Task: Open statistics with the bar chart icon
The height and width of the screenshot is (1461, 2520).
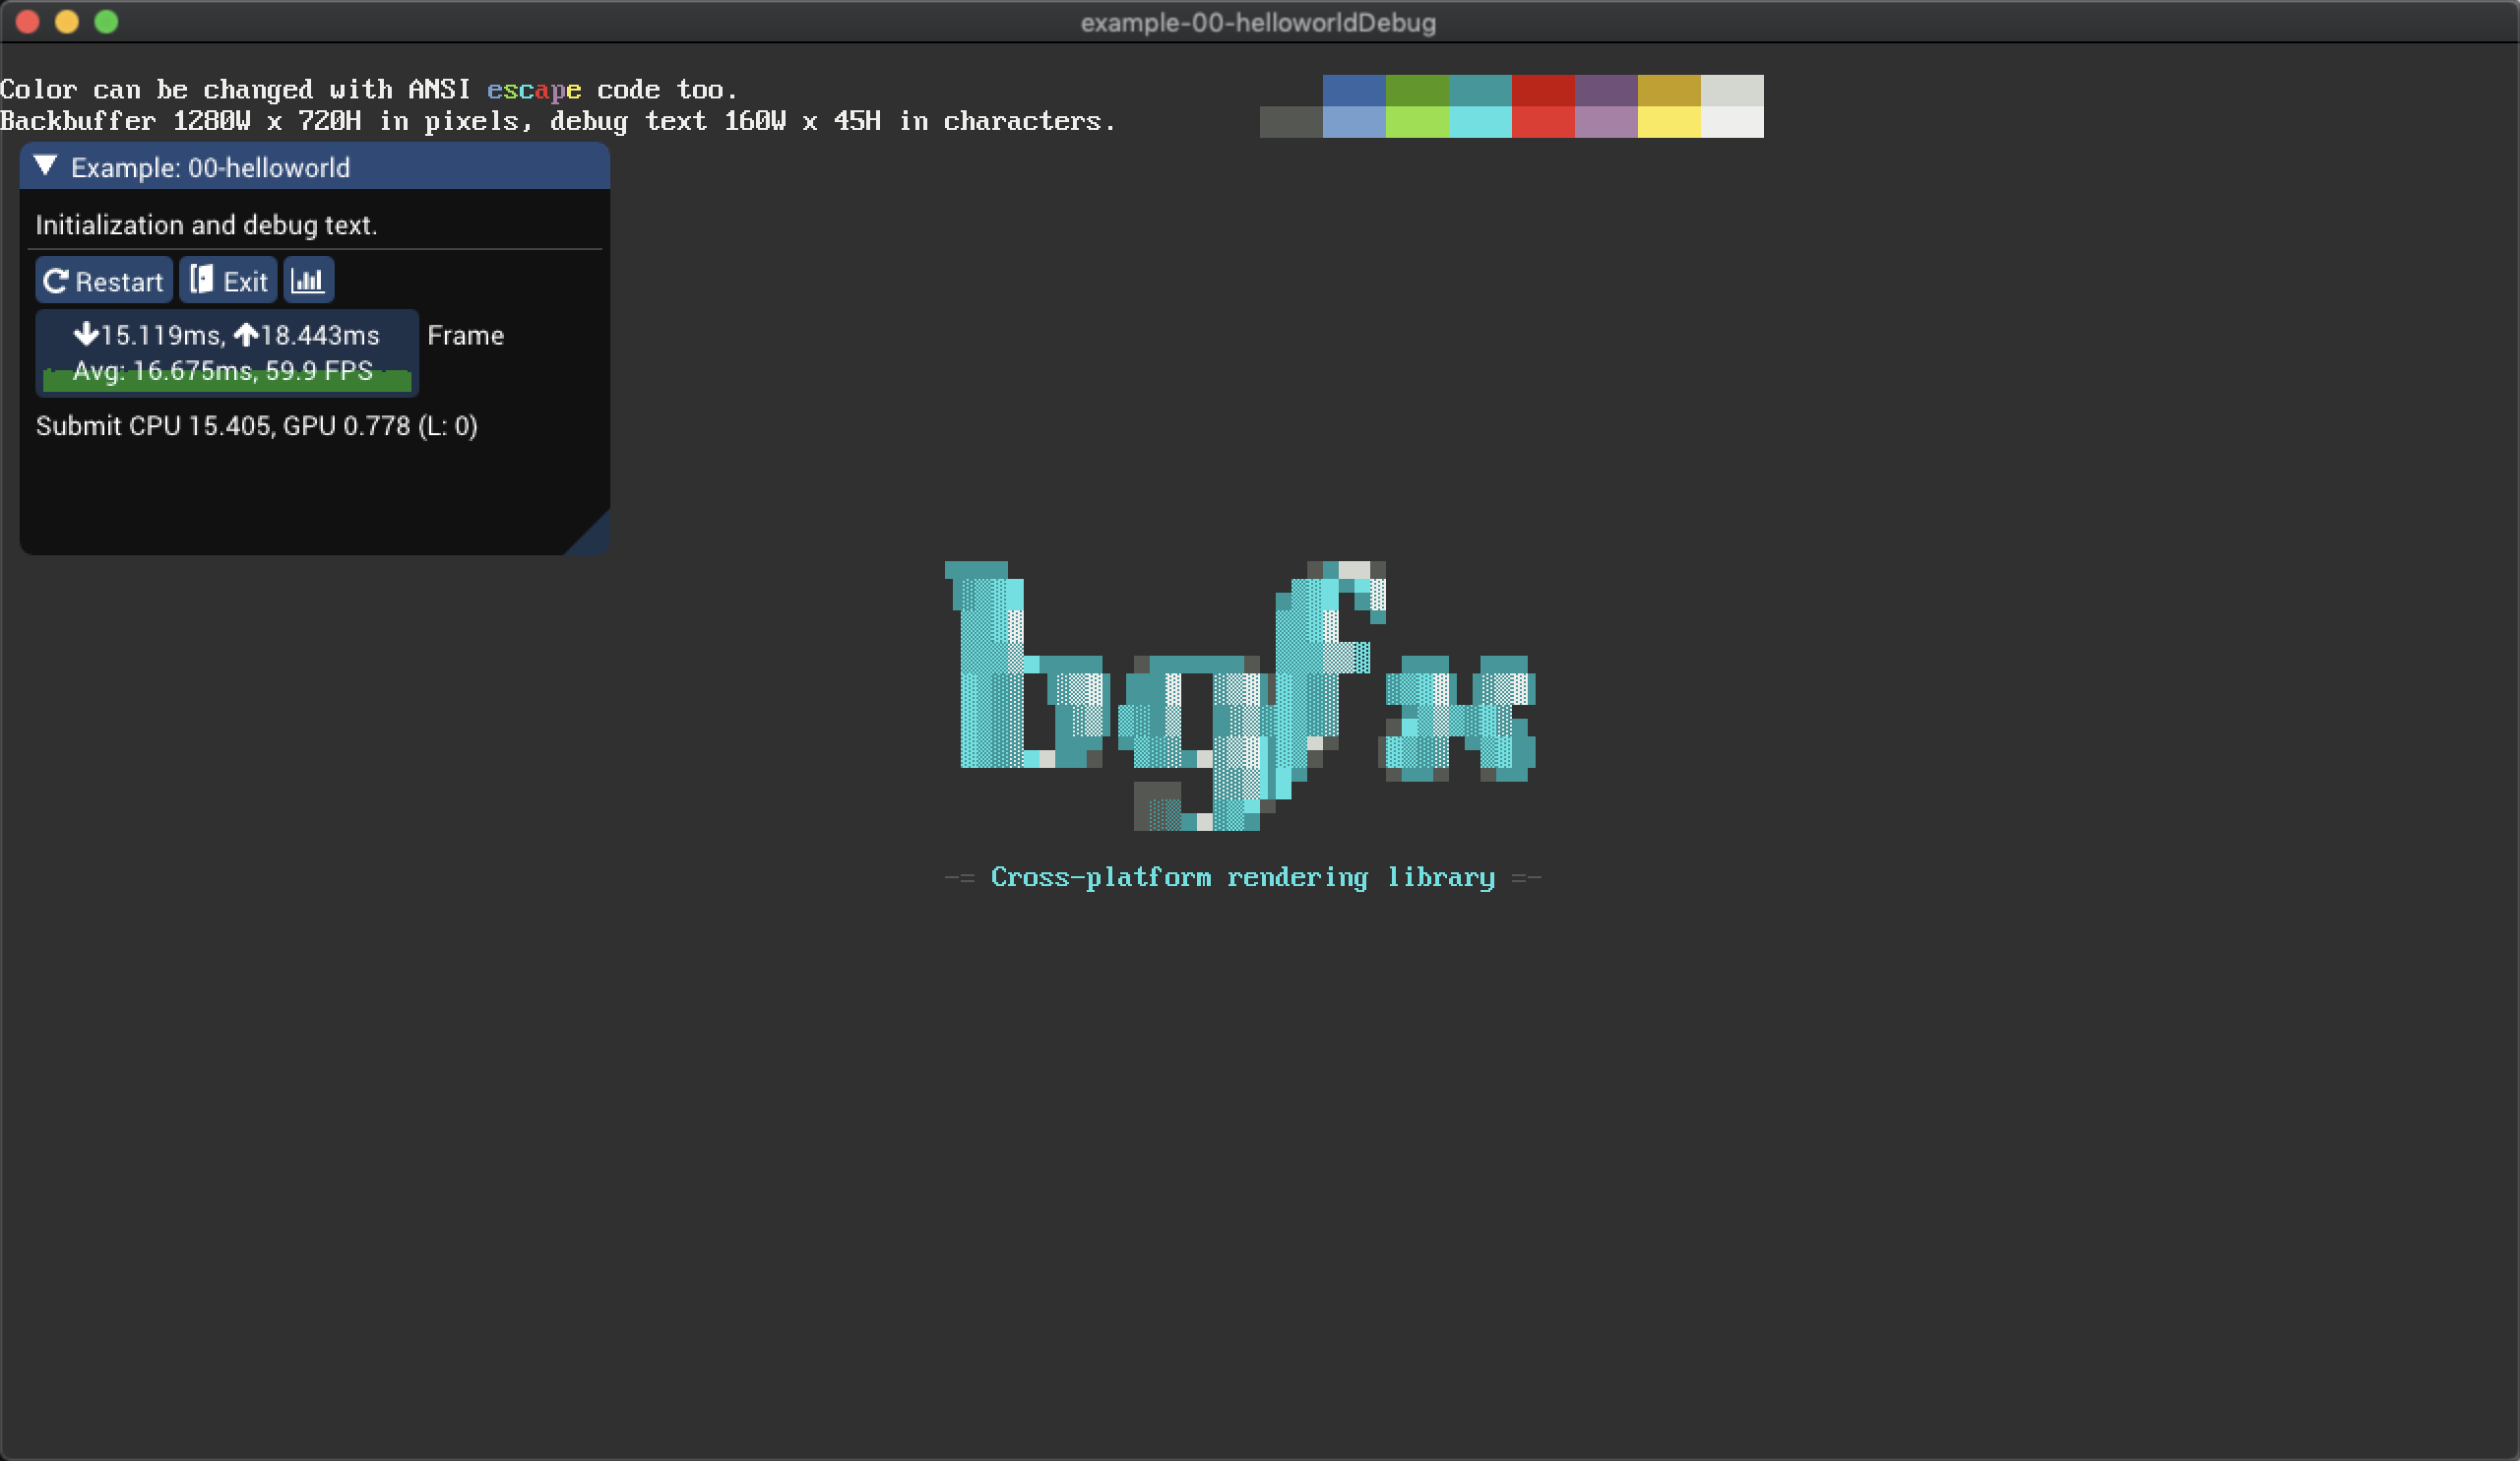Action: 308,280
